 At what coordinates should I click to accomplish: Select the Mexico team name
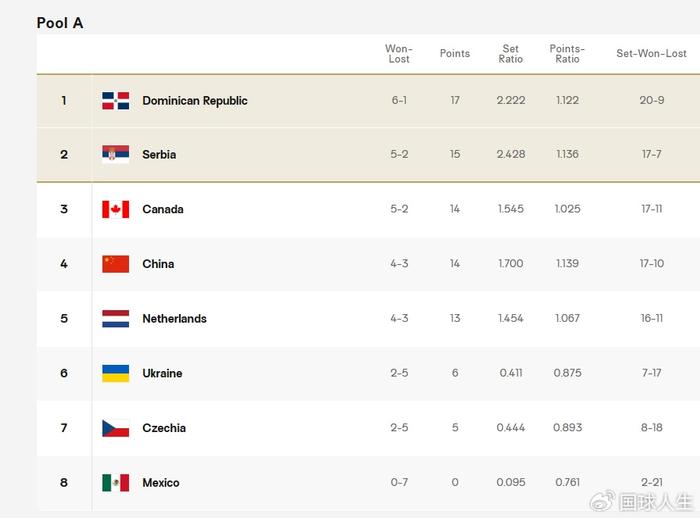click(161, 483)
